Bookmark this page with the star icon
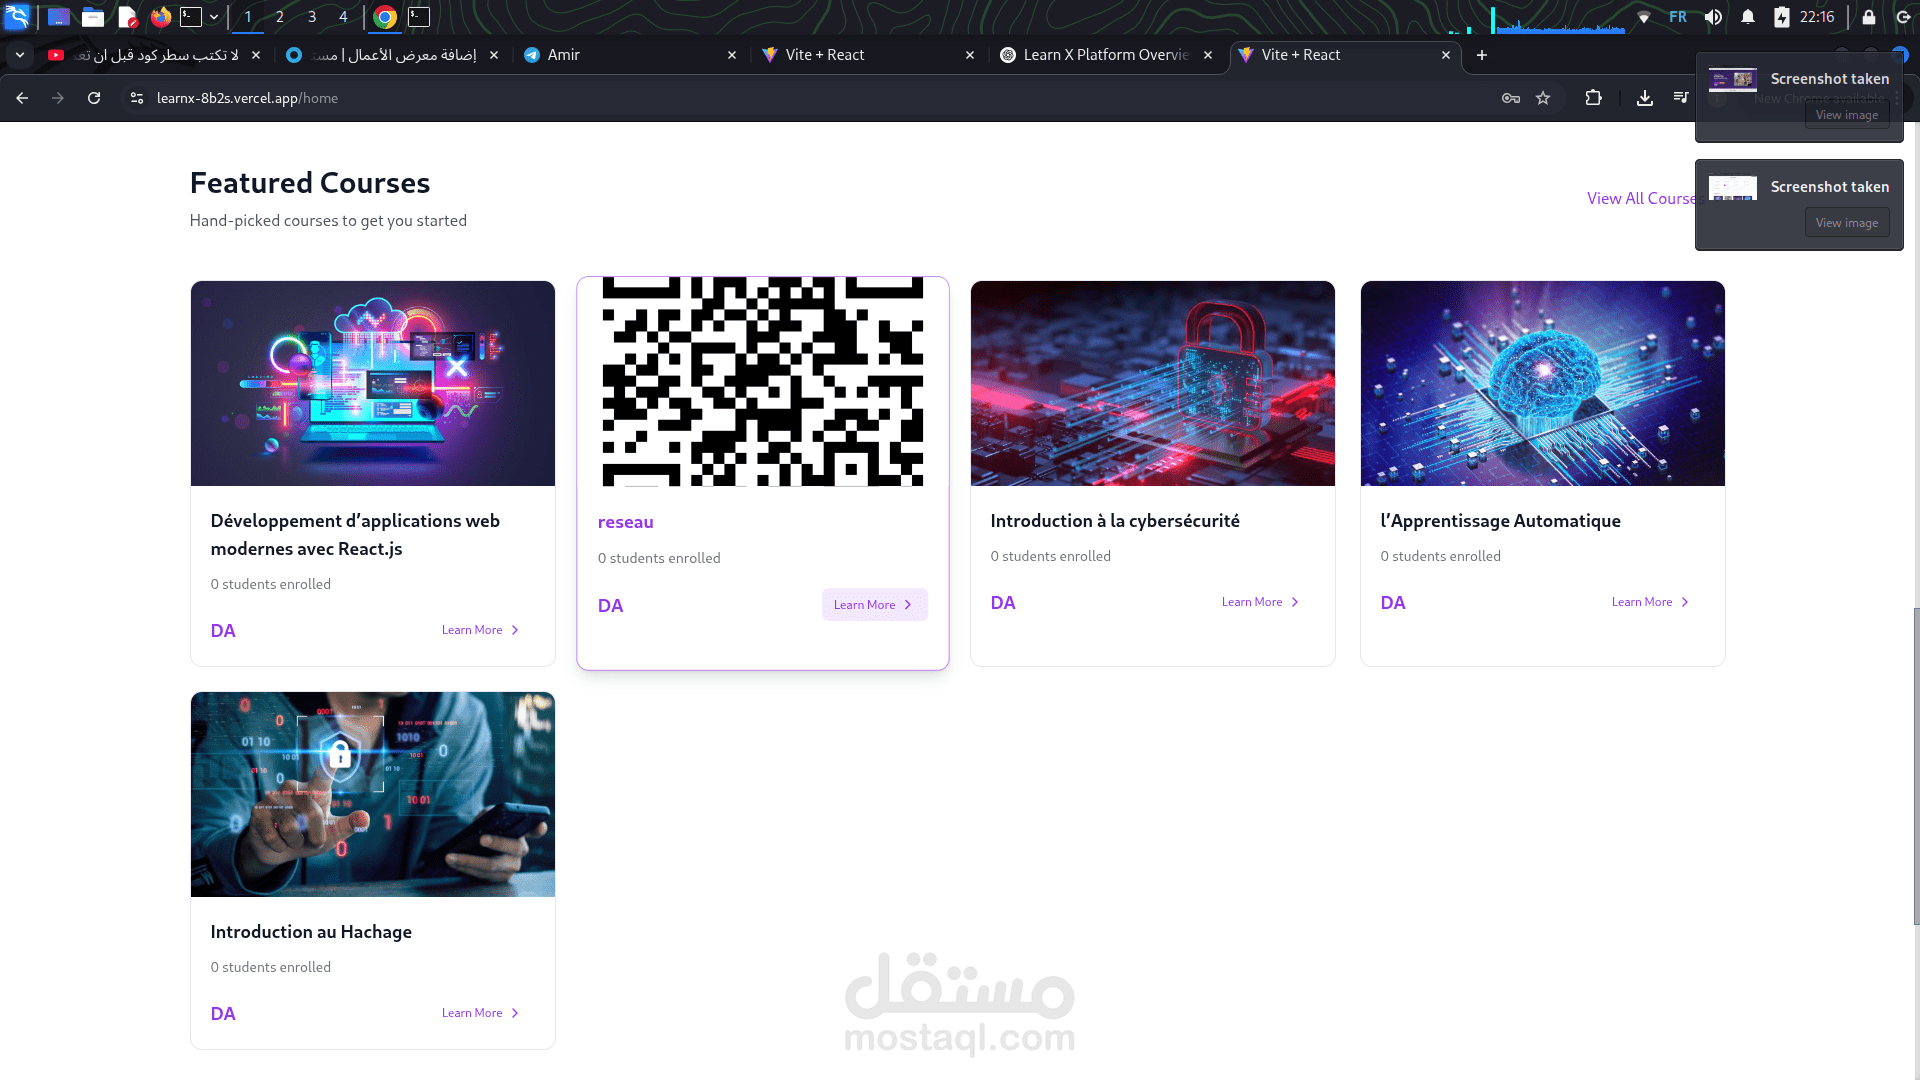Viewport: 1920px width, 1080px height. click(x=1543, y=98)
